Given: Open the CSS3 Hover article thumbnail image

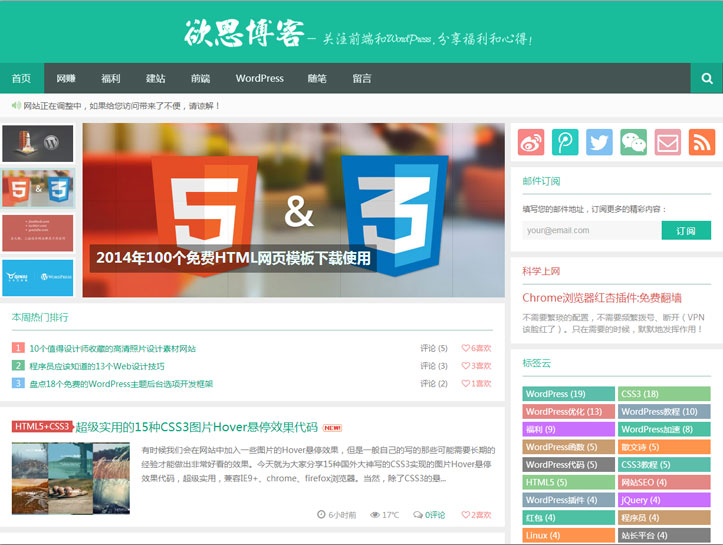Looking at the screenshot, I should [71, 479].
